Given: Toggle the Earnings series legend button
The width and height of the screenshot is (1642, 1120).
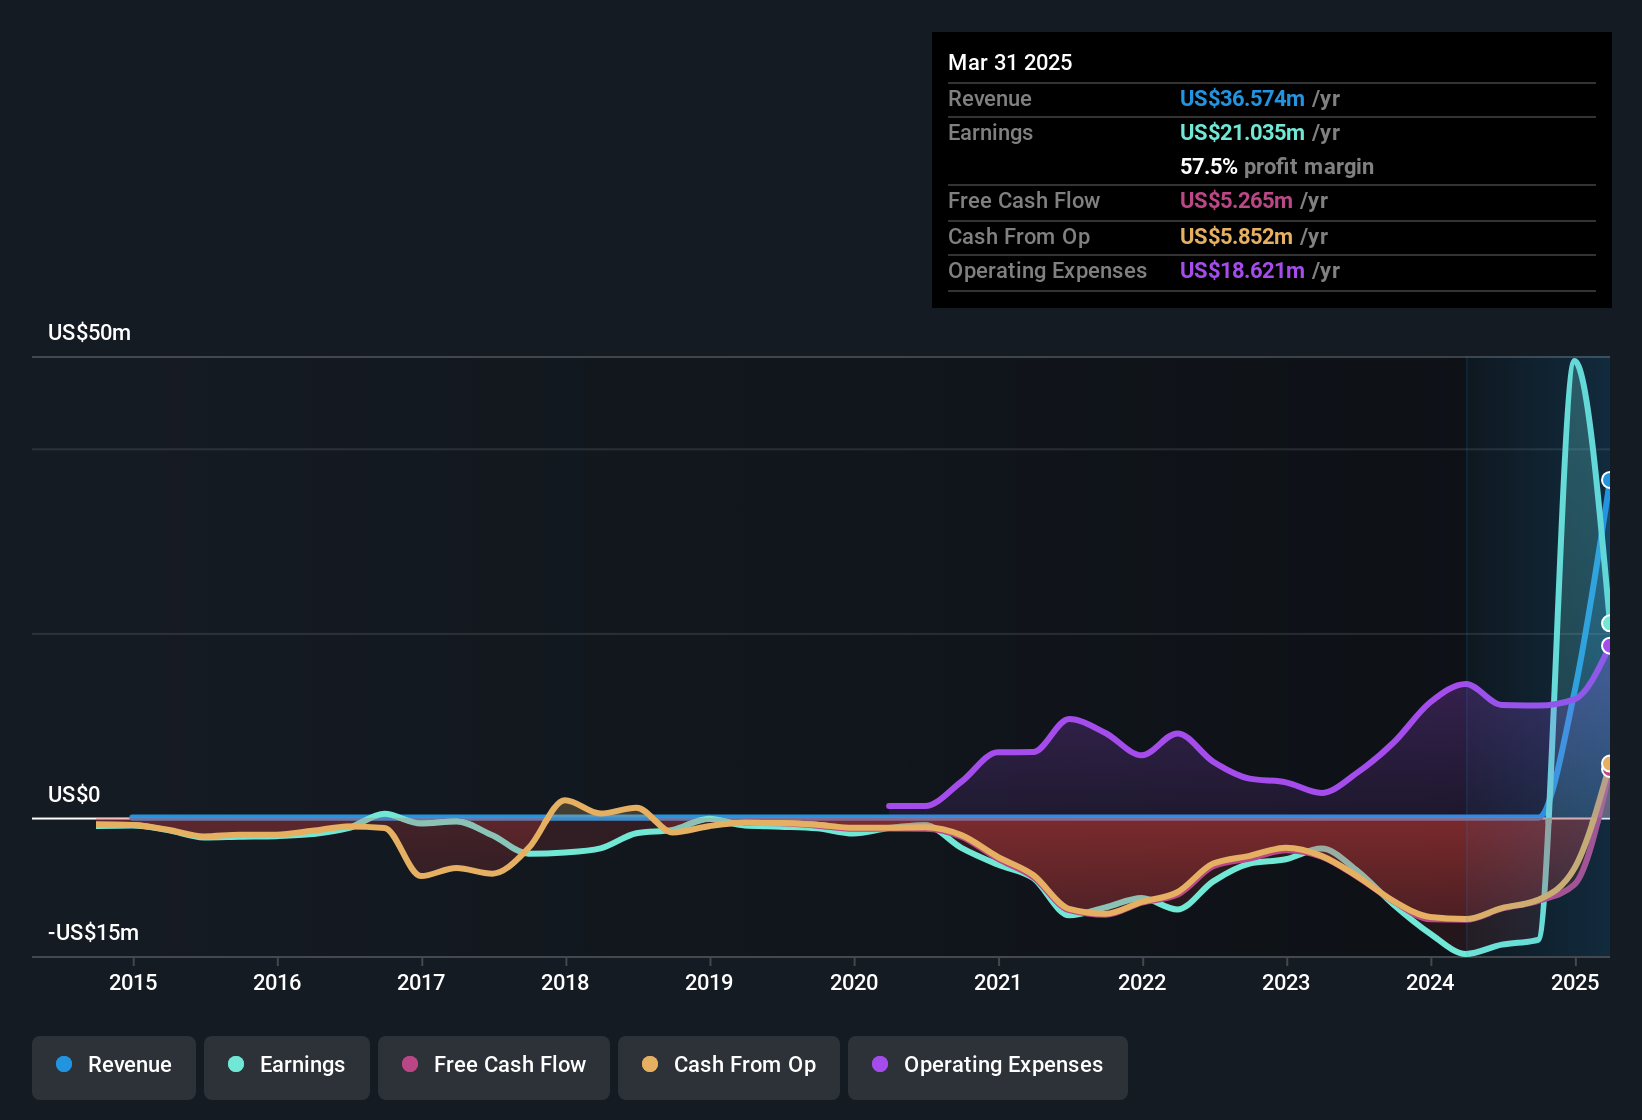Looking at the screenshot, I should (x=286, y=1066).
